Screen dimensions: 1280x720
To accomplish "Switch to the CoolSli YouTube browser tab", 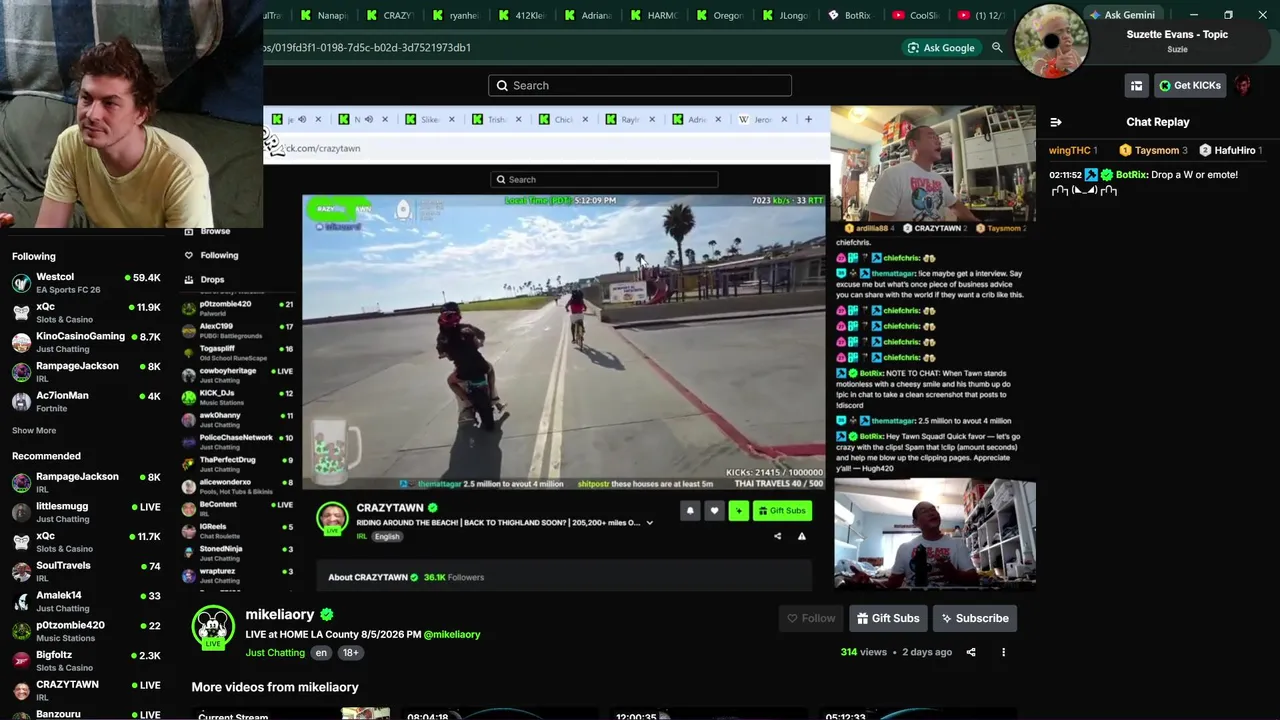I will click(916, 15).
